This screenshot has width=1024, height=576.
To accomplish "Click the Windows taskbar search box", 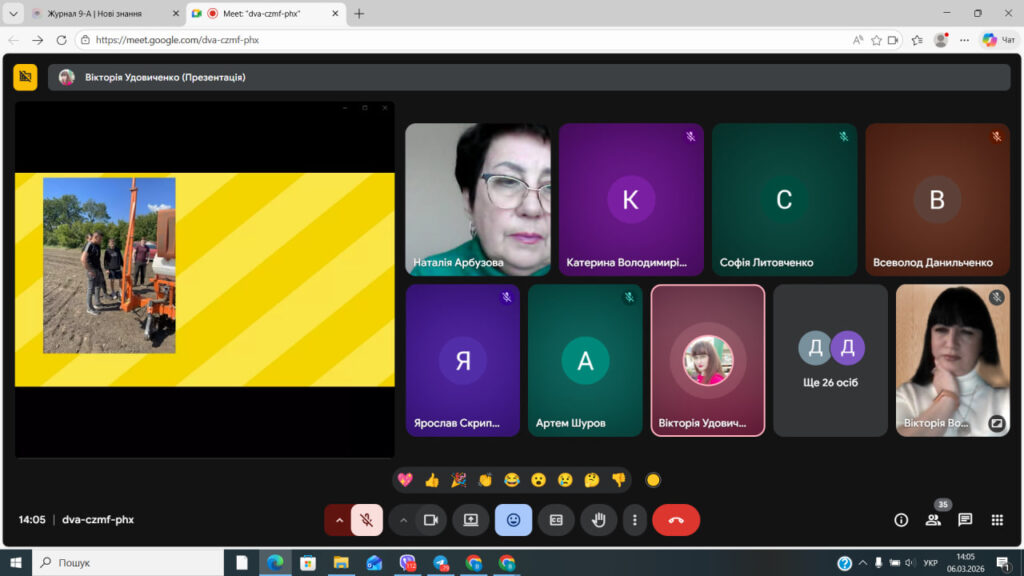I will (x=125, y=563).
